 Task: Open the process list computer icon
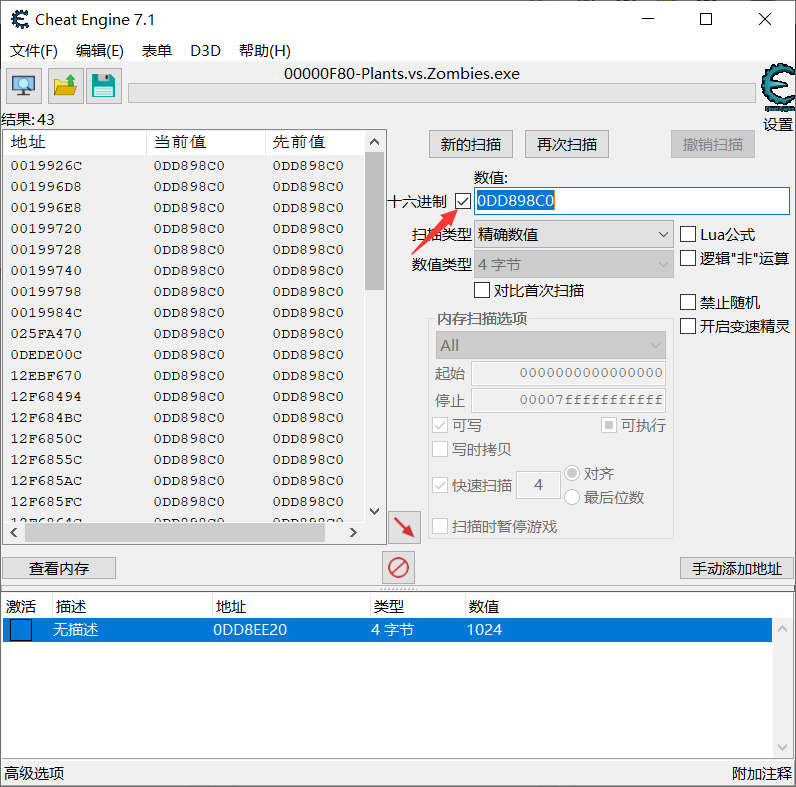tap(24, 86)
